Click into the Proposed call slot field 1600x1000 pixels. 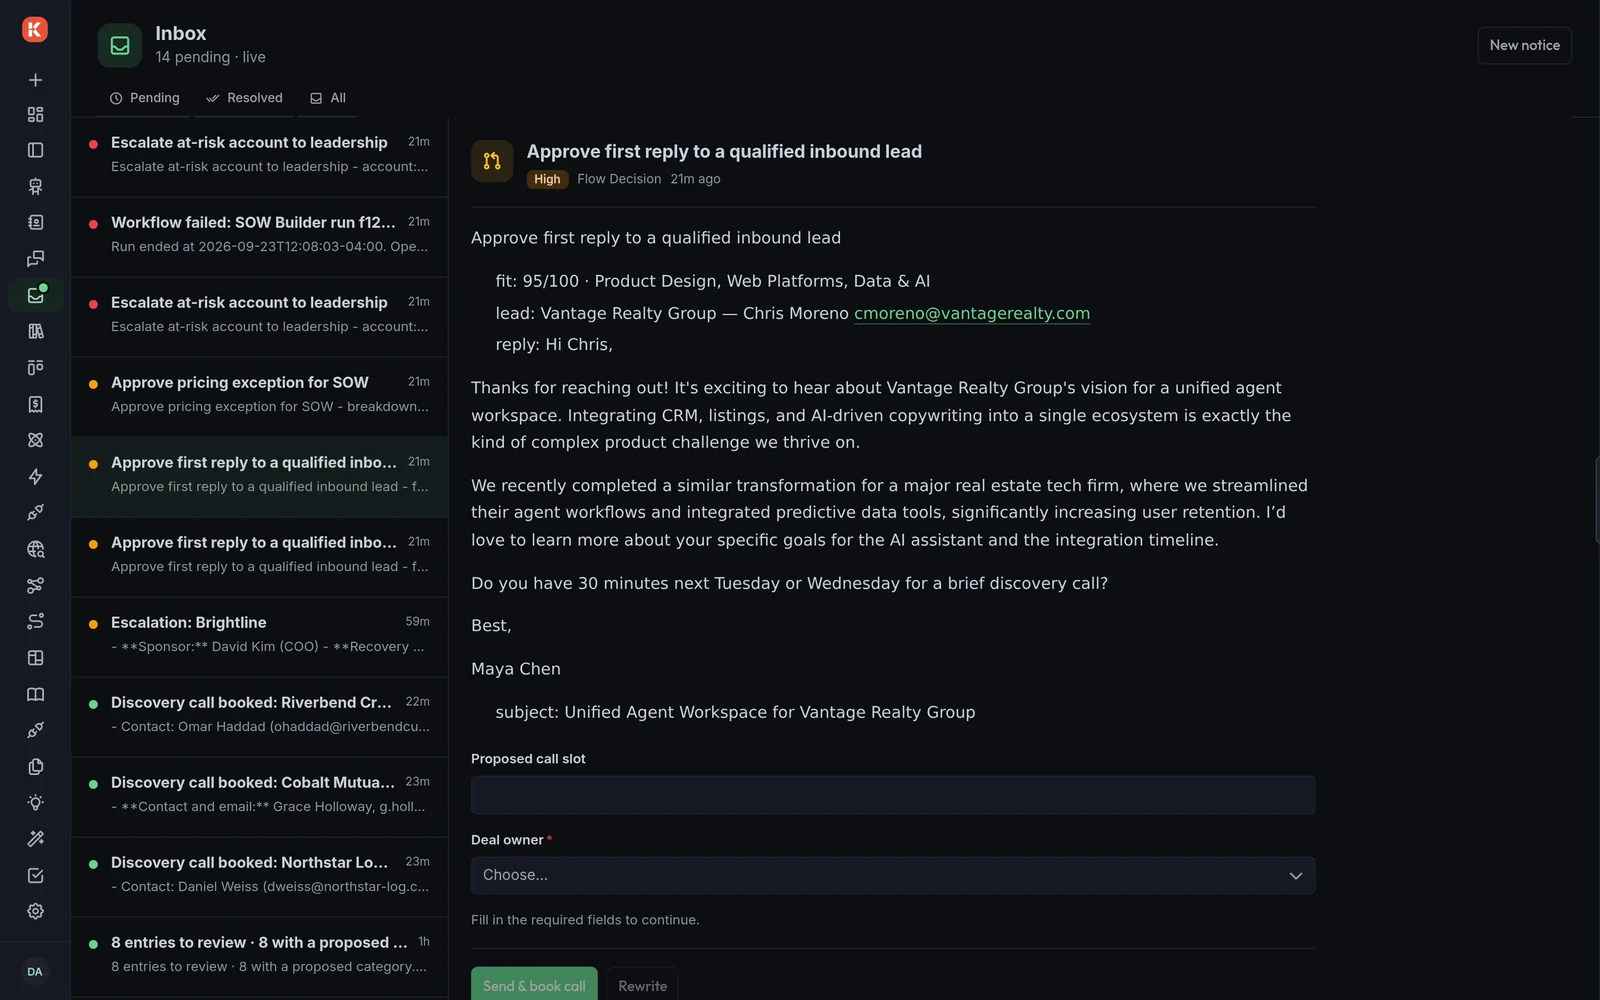coord(893,795)
